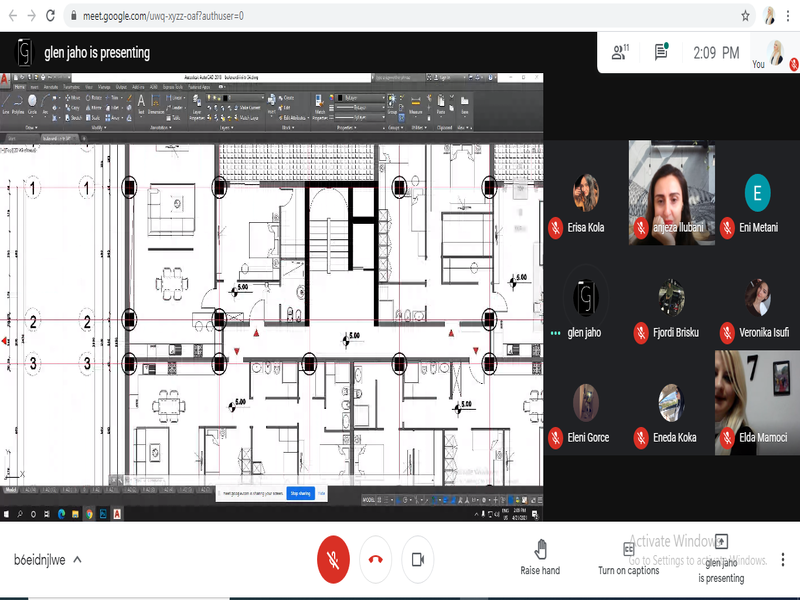
Task: Raise your hand in the meeting
Action: (x=540, y=557)
